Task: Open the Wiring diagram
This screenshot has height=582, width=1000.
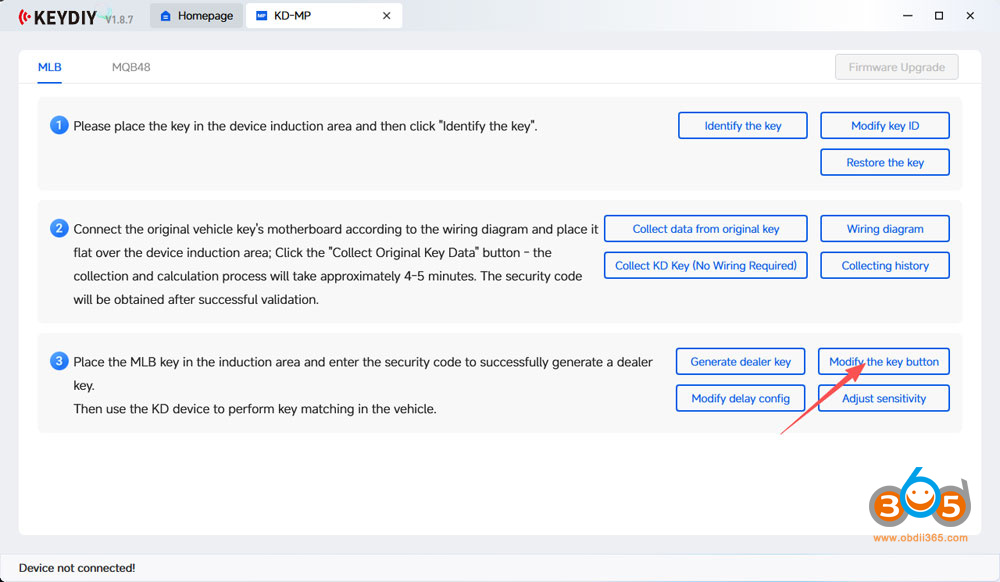Action: [x=884, y=229]
